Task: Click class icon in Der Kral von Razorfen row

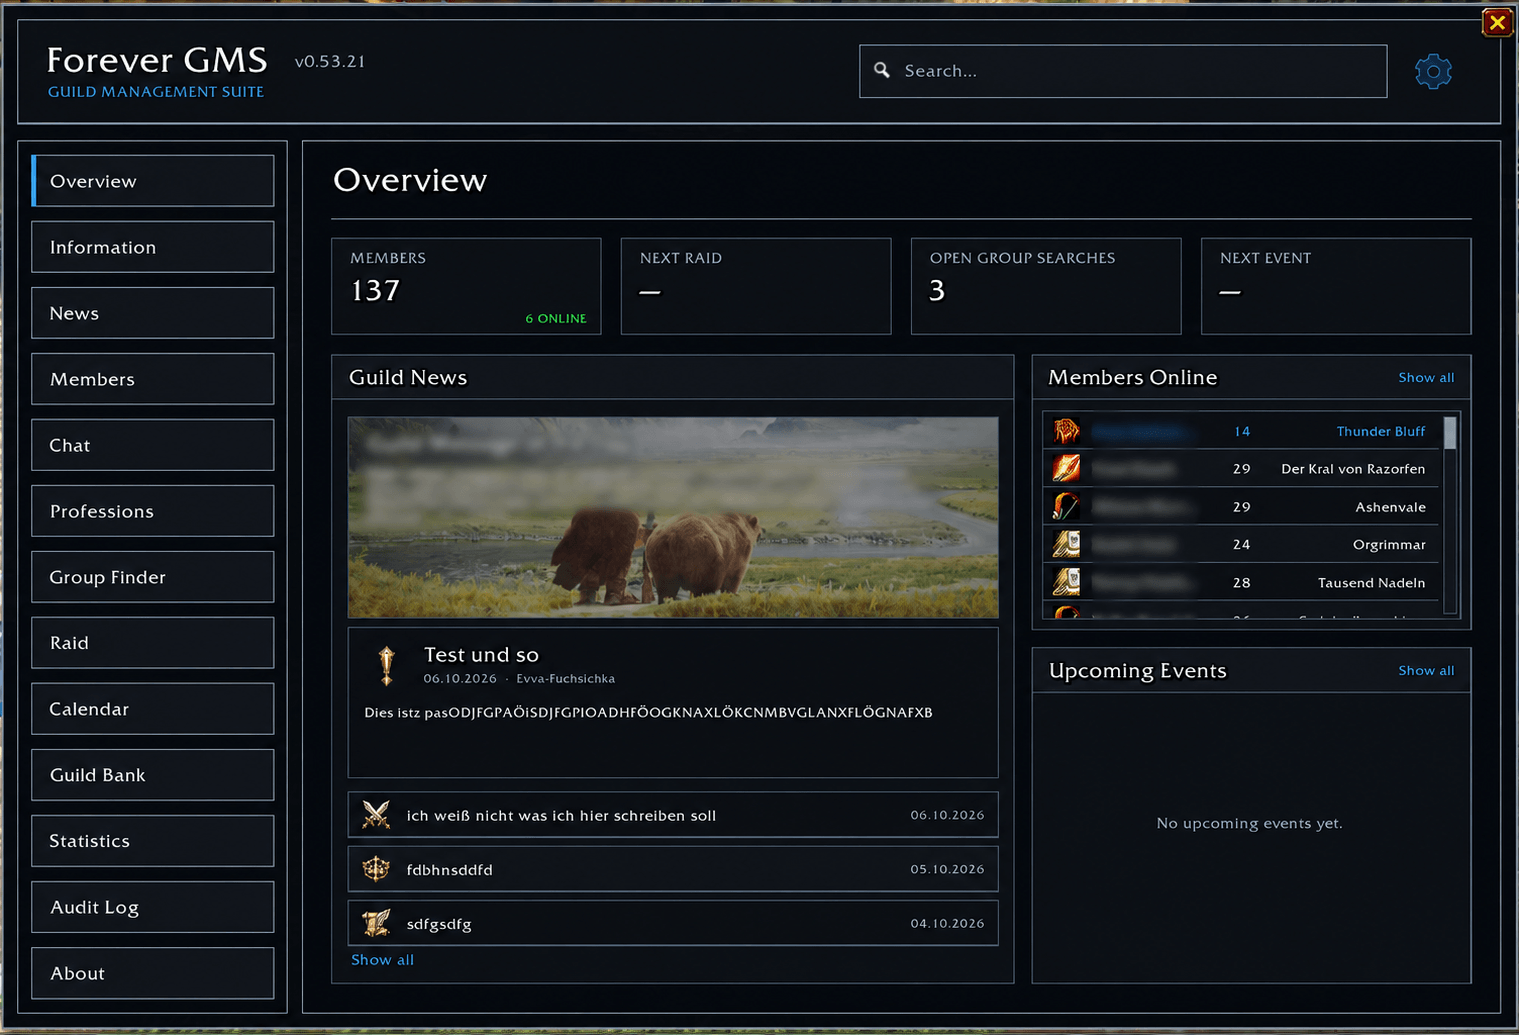Action: (x=1066, y=468)
